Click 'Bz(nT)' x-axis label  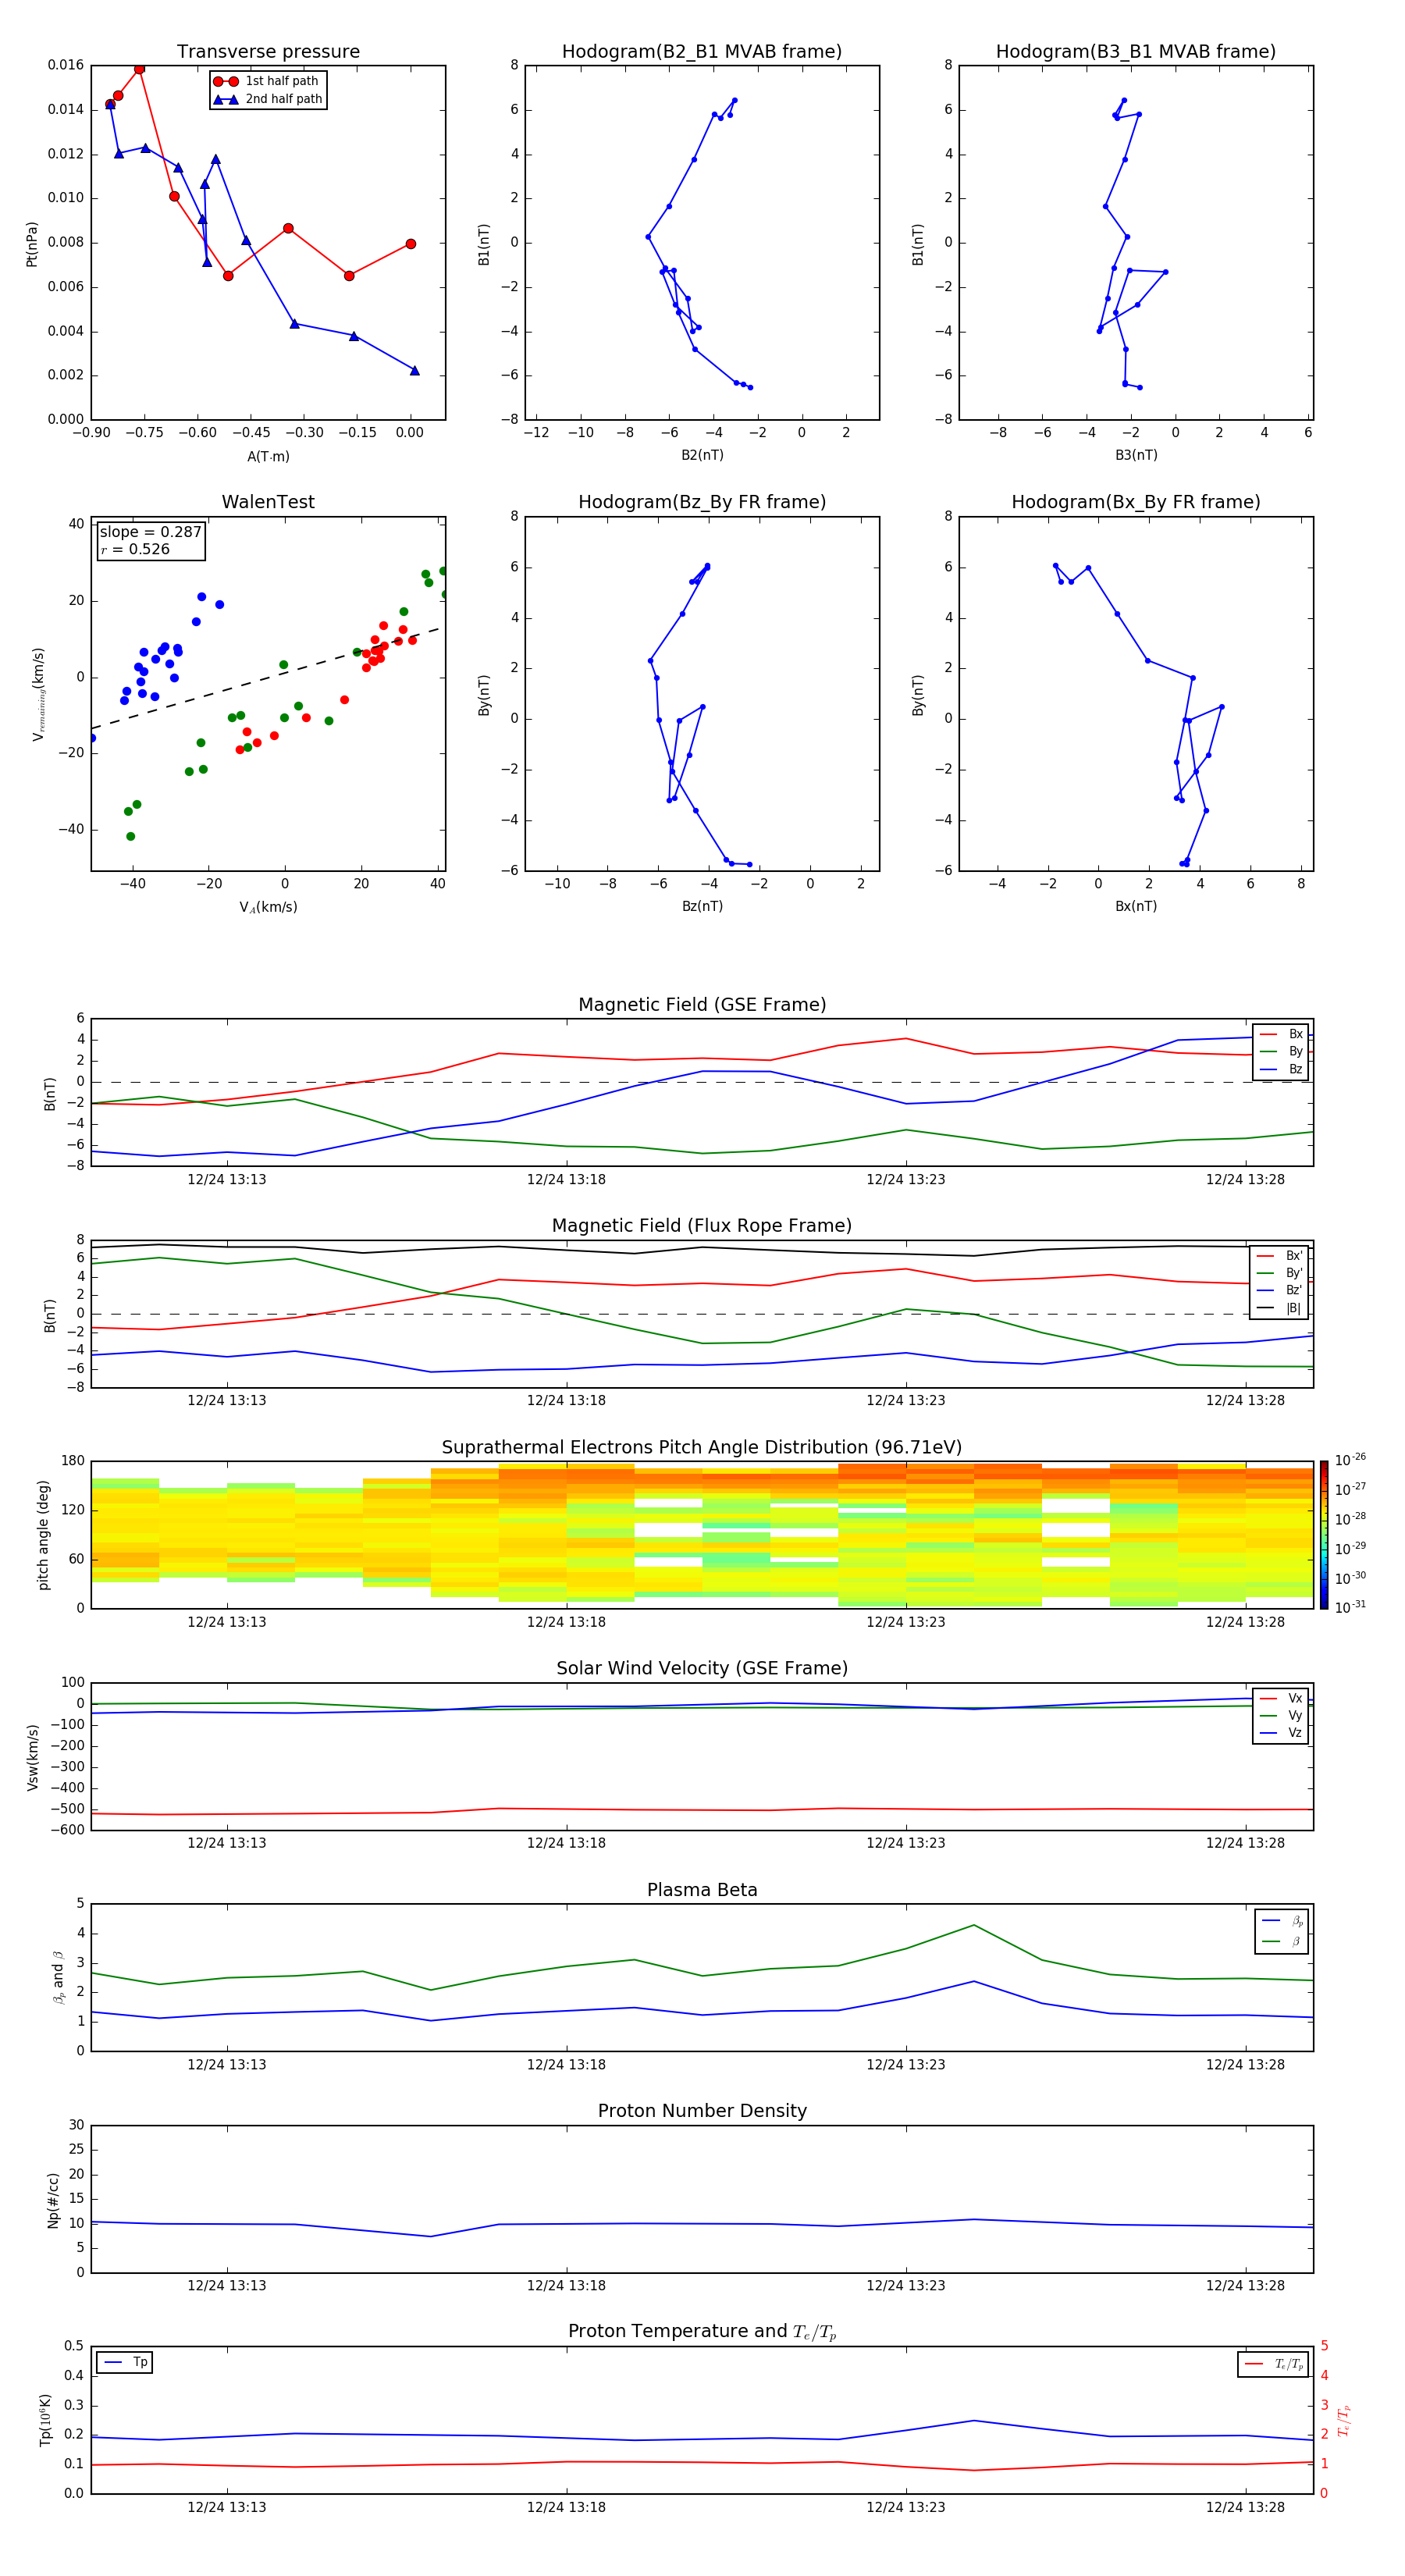click(x=702, y=906)
